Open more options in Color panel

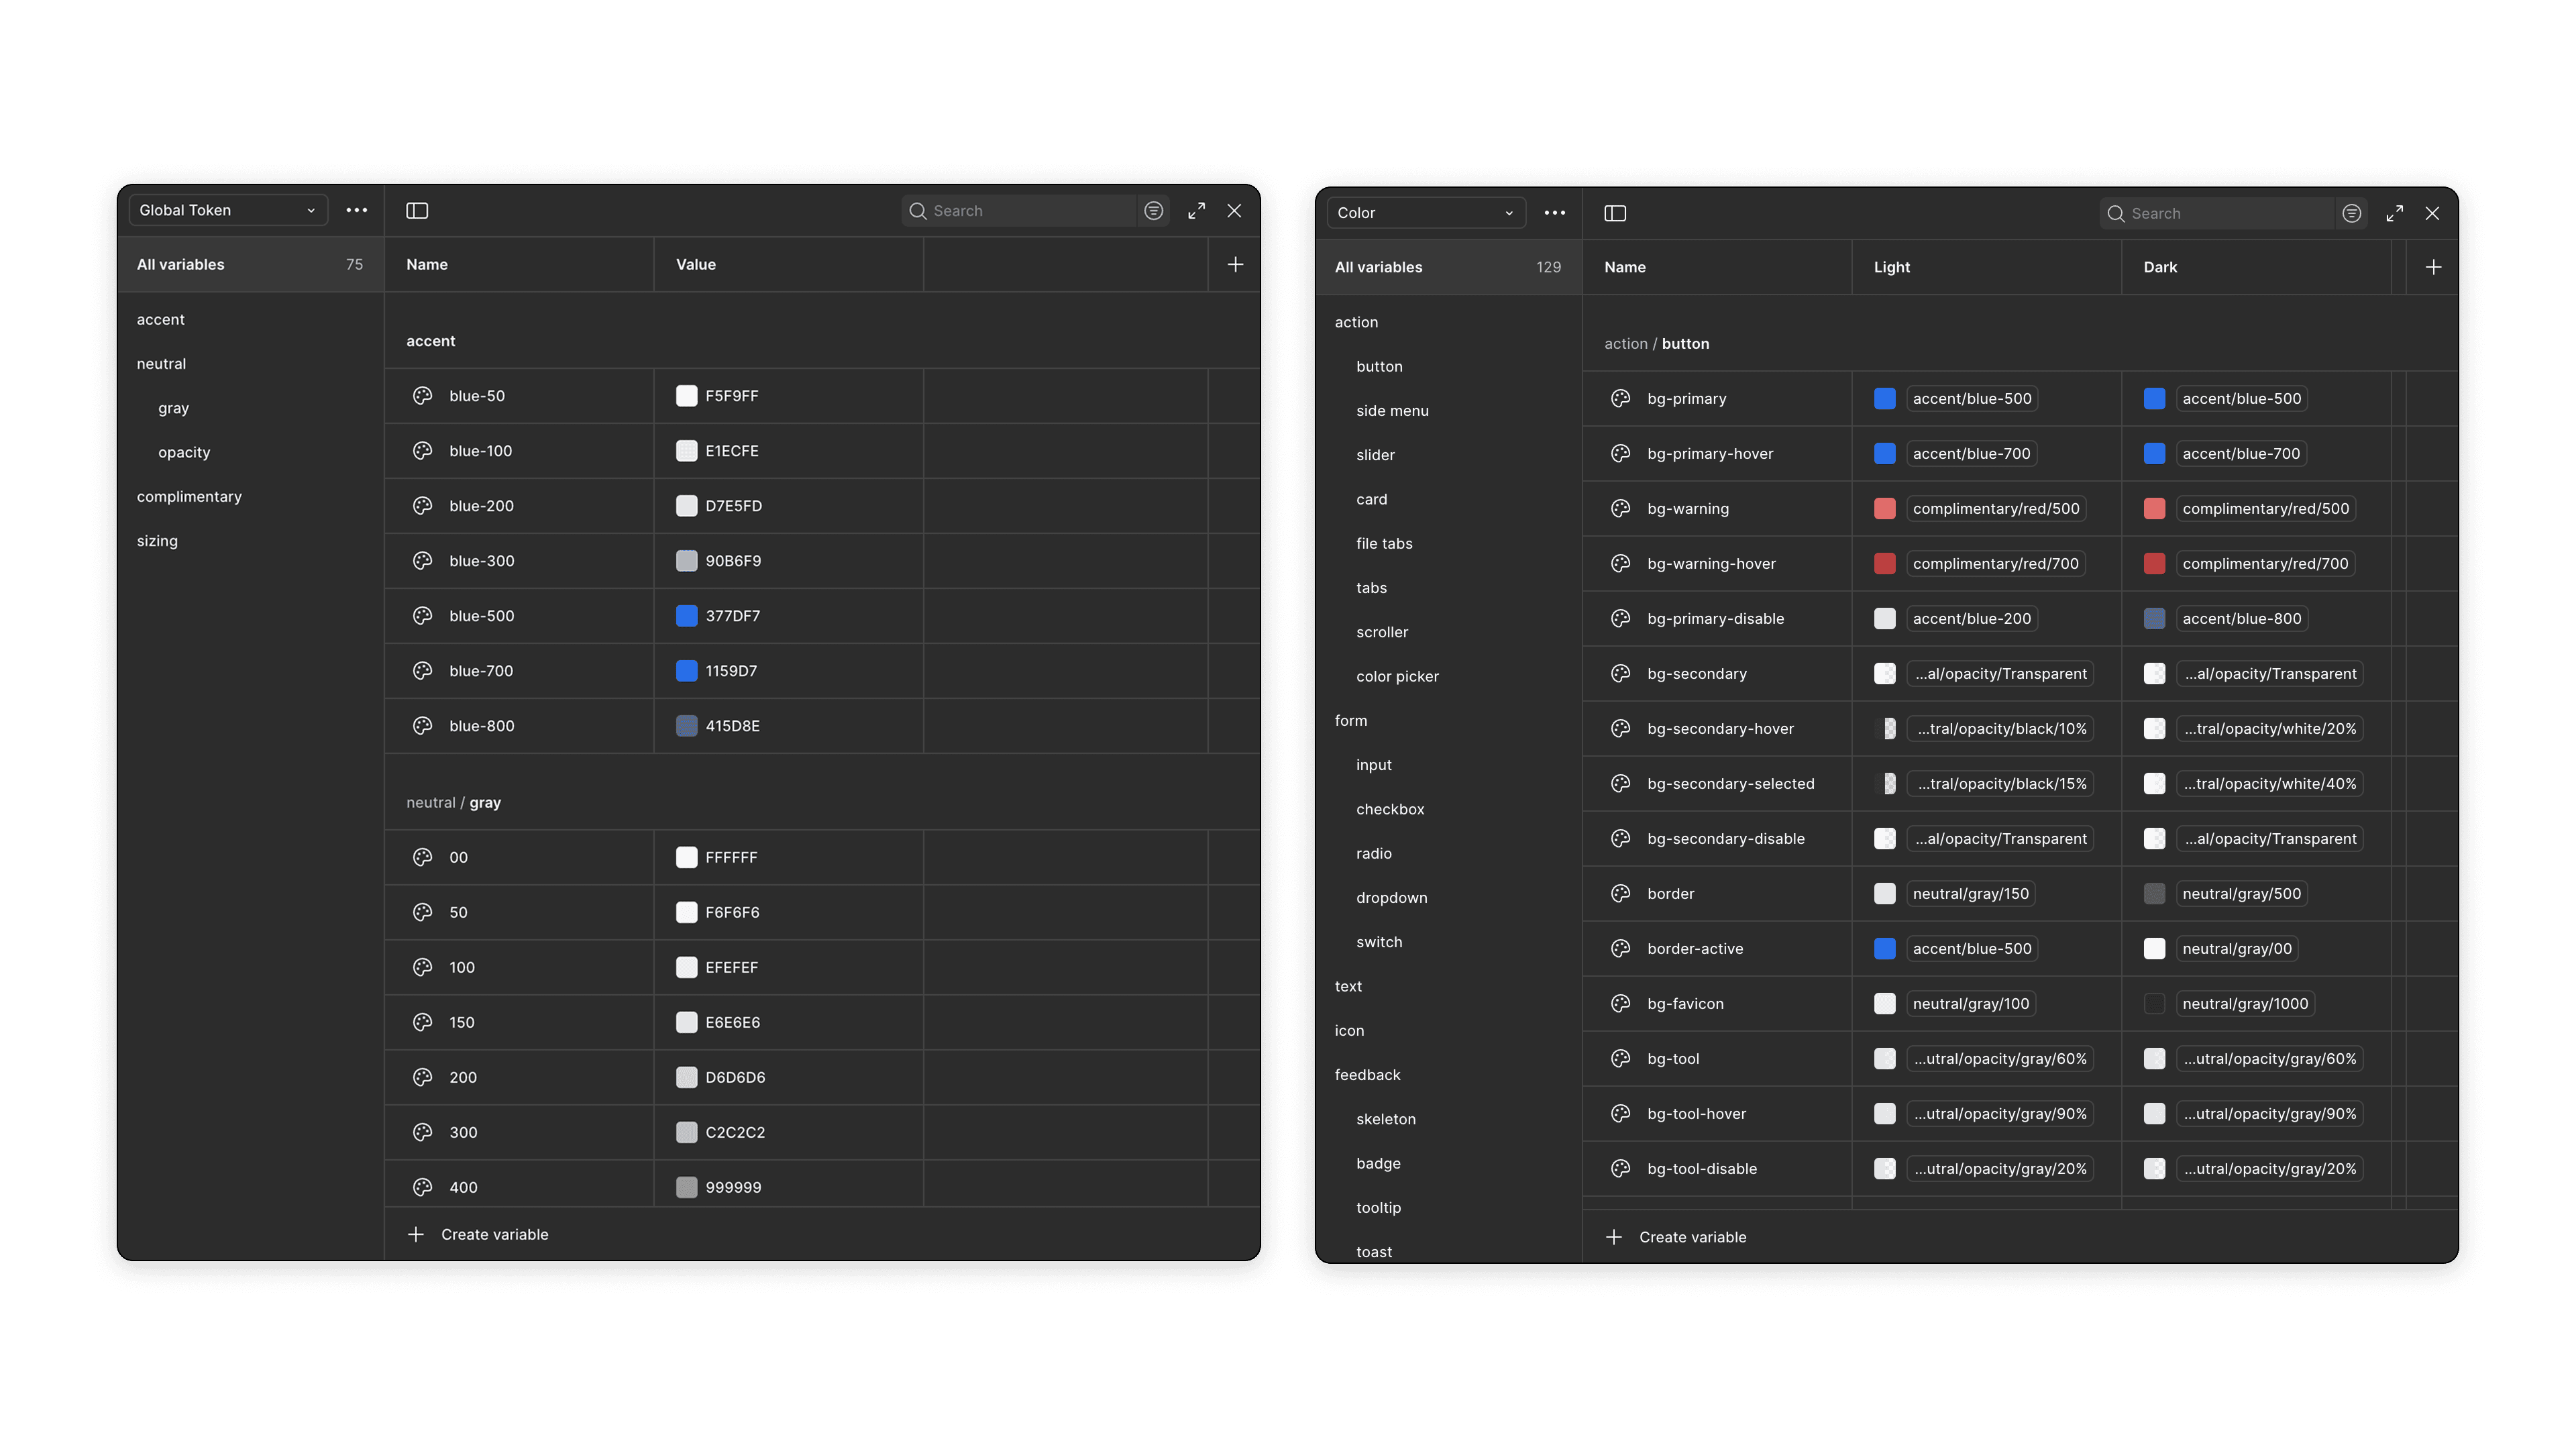point(1555,213)
